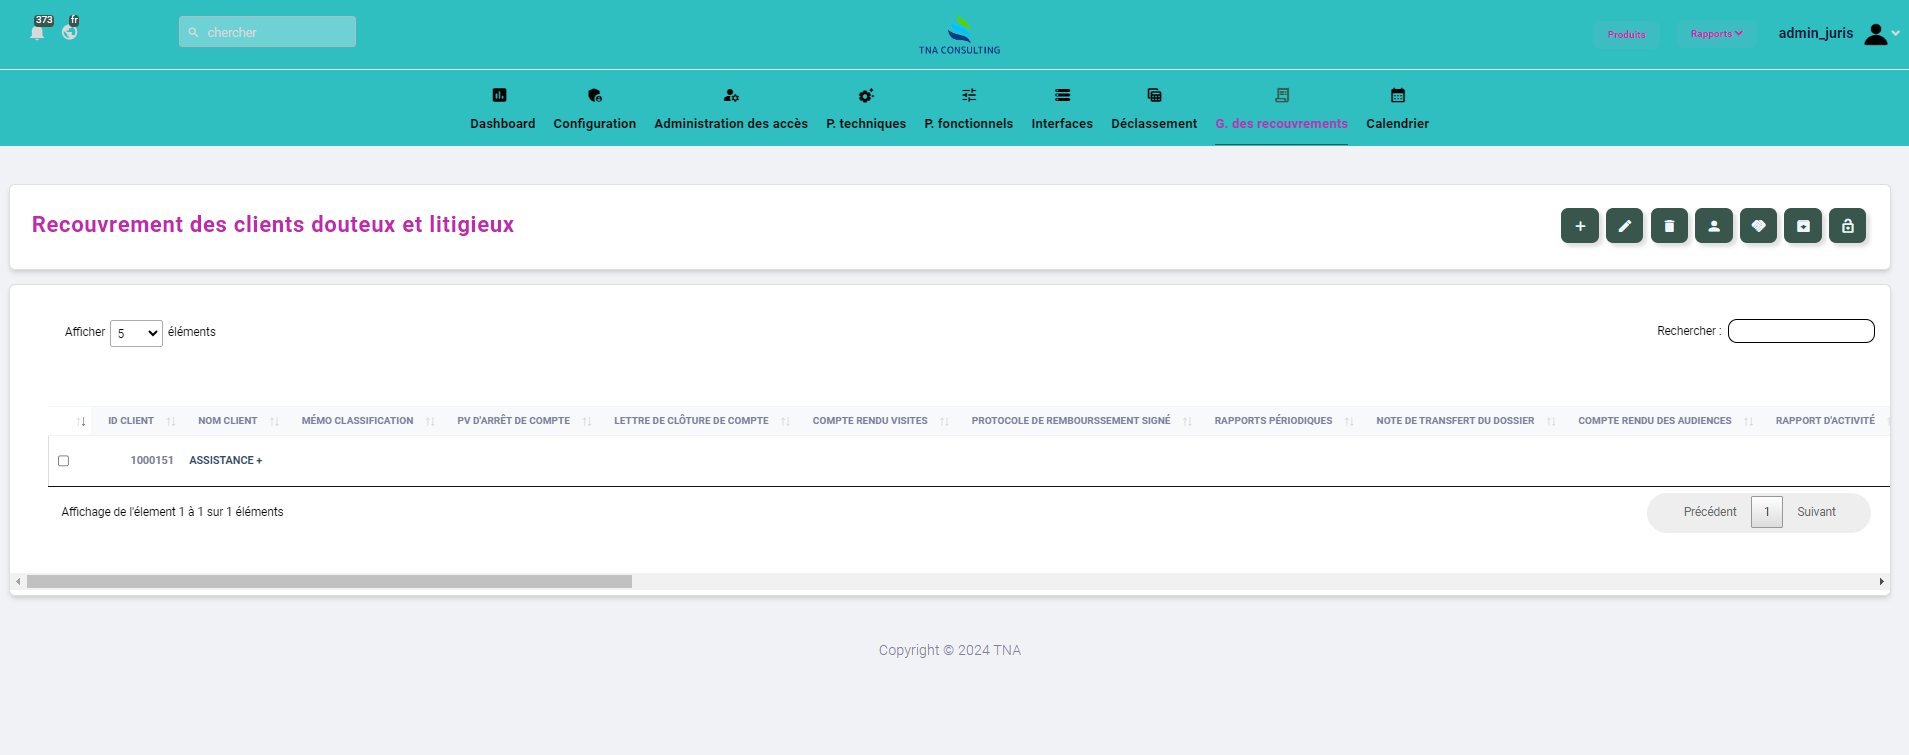Click the Produits button

coord(1626,34)
